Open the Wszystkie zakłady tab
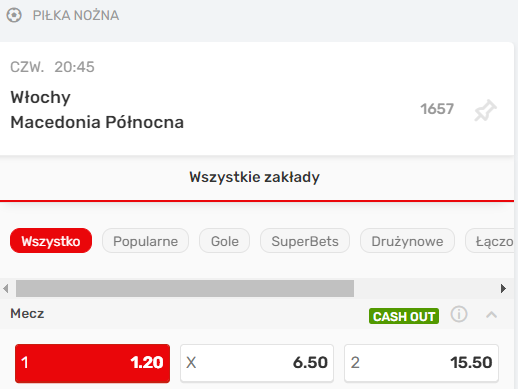The image size is (518, 389). 254,177
